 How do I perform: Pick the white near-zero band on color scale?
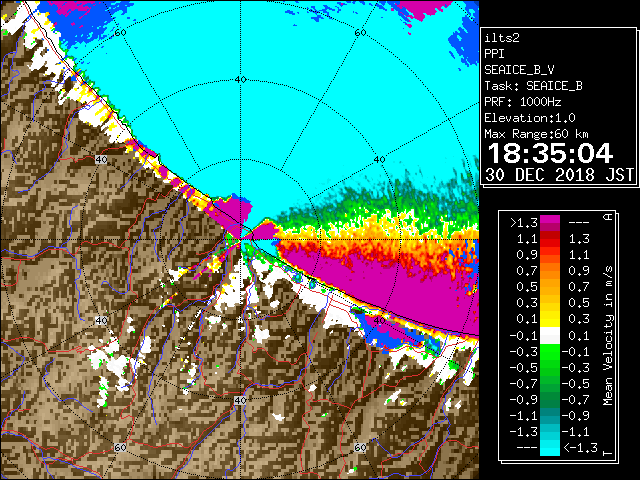[x=550, y=336]
